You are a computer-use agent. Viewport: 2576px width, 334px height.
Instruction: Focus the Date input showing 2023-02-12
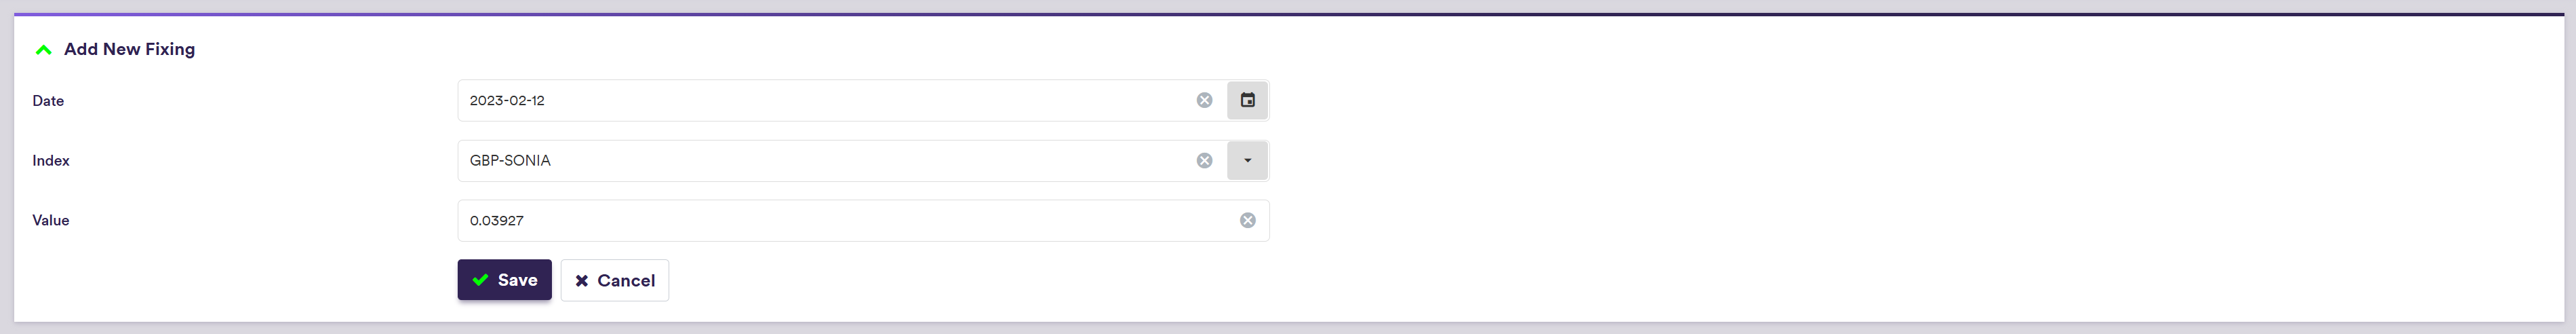[820, 100]
